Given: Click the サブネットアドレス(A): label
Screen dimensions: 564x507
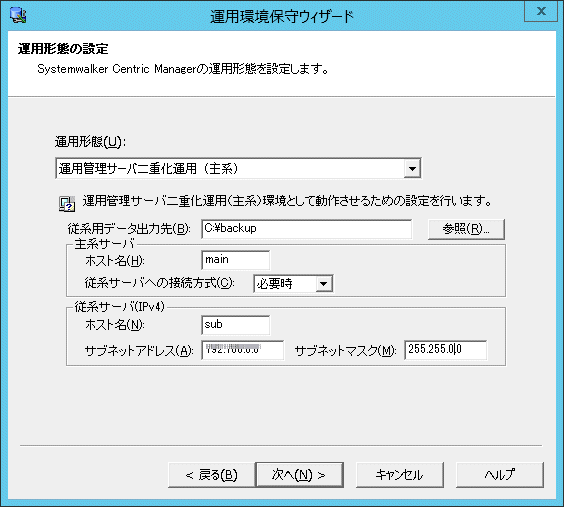Looking at the screenshot, I should [x=139, y=350].
